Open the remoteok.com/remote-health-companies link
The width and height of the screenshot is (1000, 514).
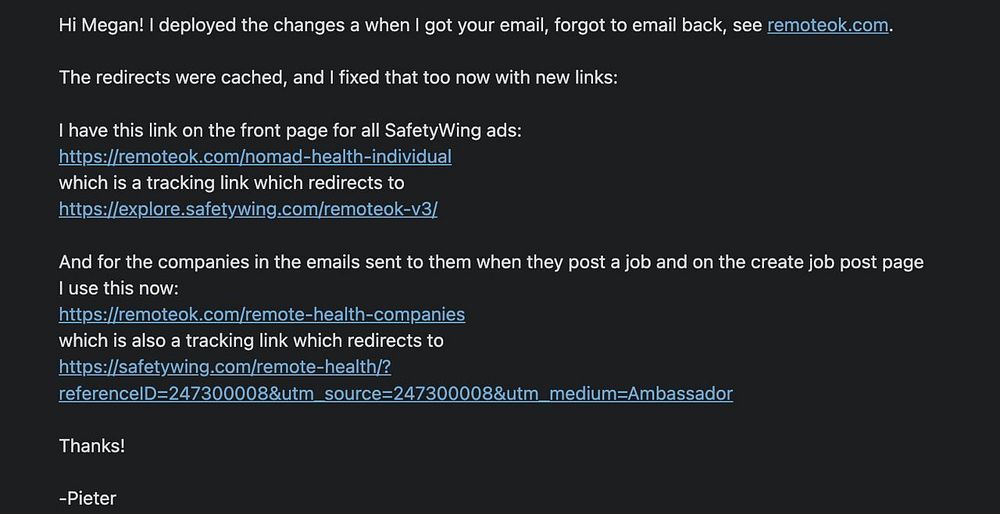pos(262,314)
